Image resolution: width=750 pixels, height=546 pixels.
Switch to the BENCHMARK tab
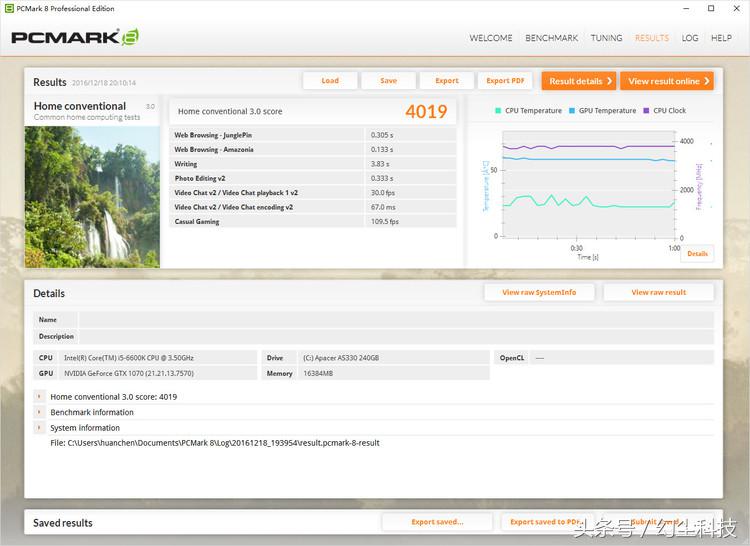point(551,38)
